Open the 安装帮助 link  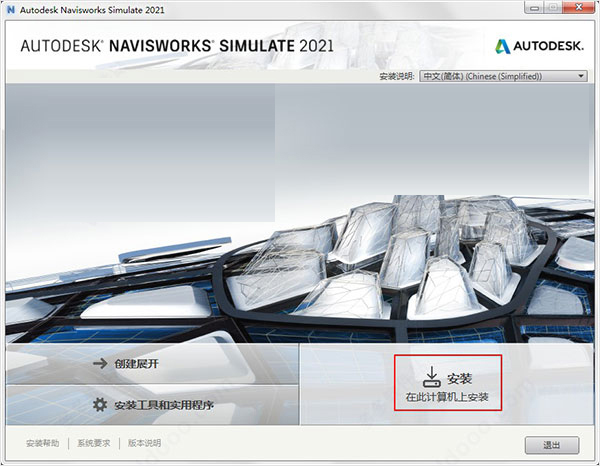point(43,443)
